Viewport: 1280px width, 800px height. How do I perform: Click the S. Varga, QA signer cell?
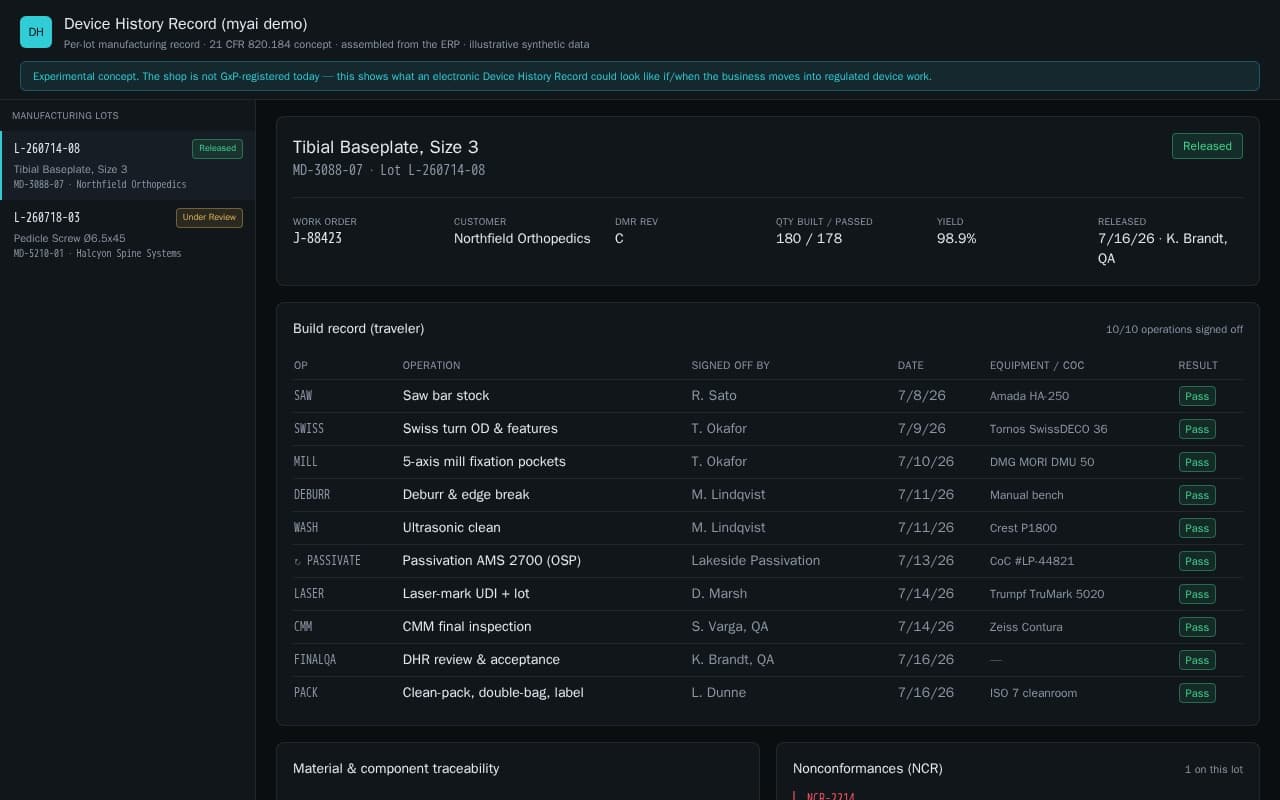(x=730, y=626)
